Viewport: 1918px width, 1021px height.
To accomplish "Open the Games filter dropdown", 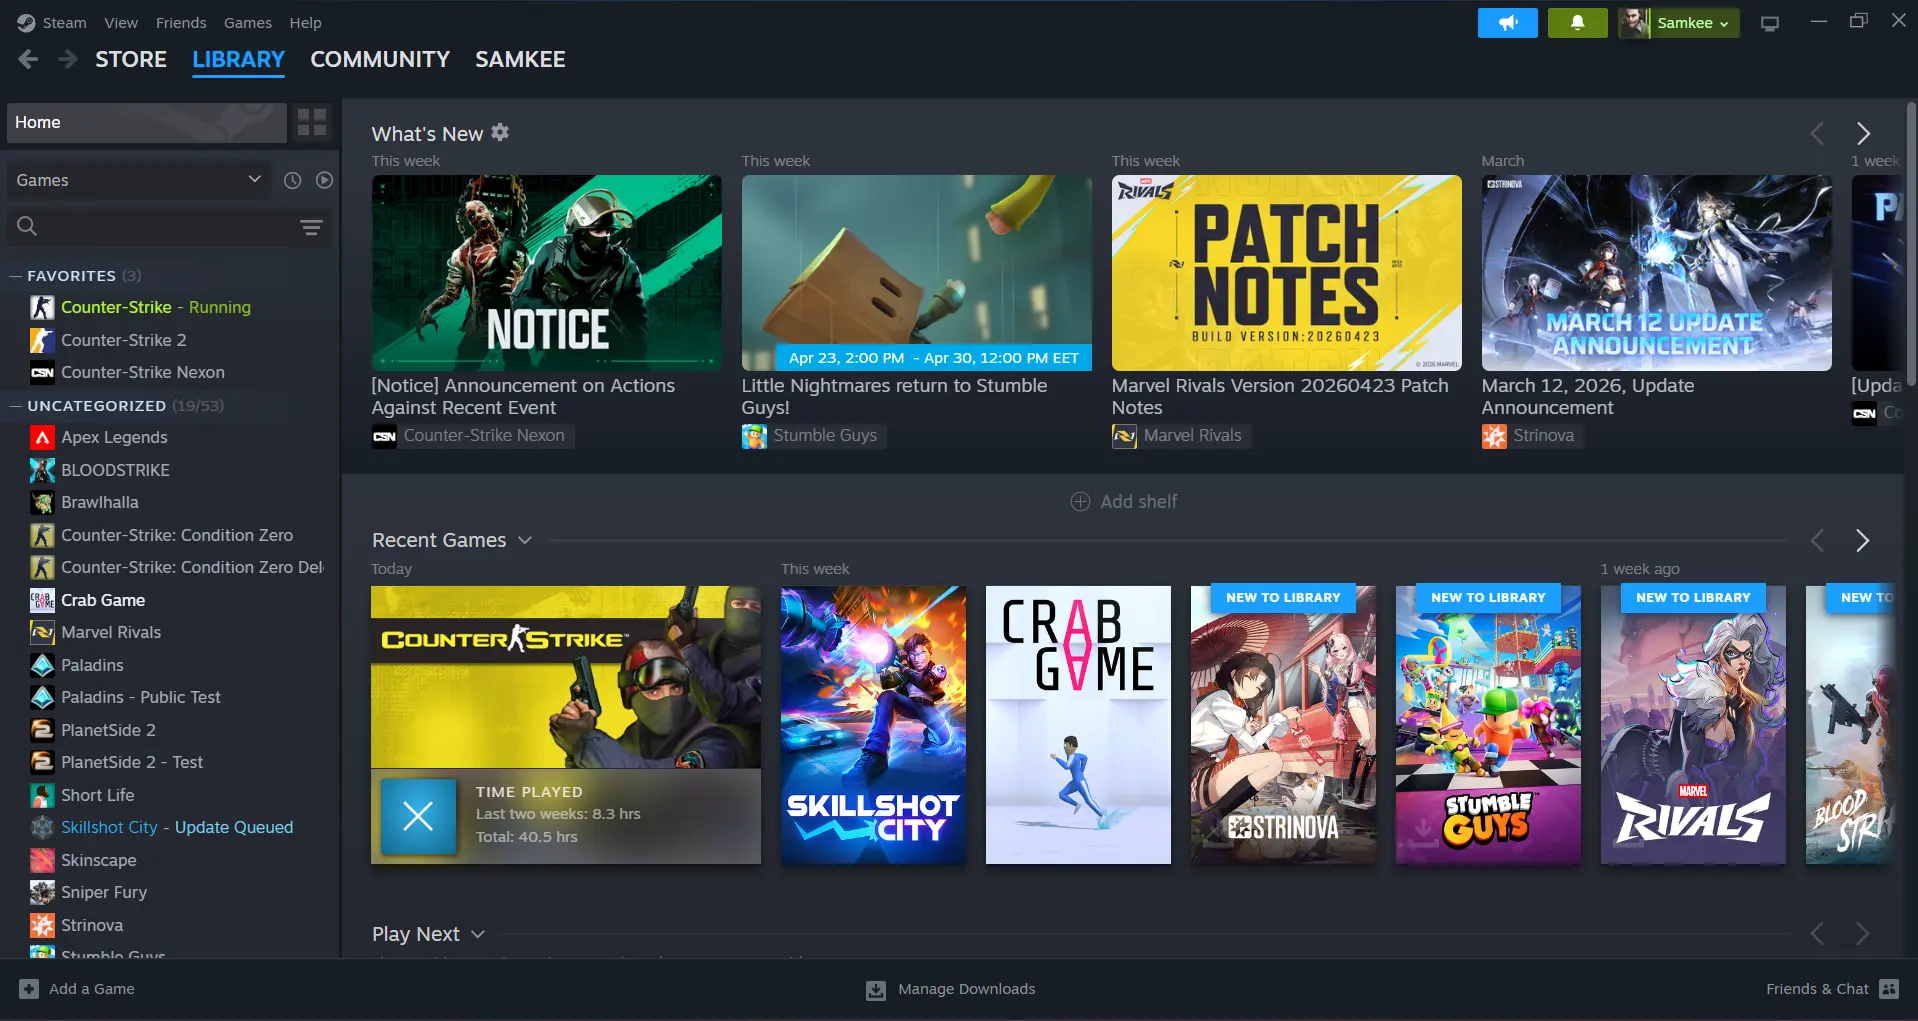I will [139, 180].
